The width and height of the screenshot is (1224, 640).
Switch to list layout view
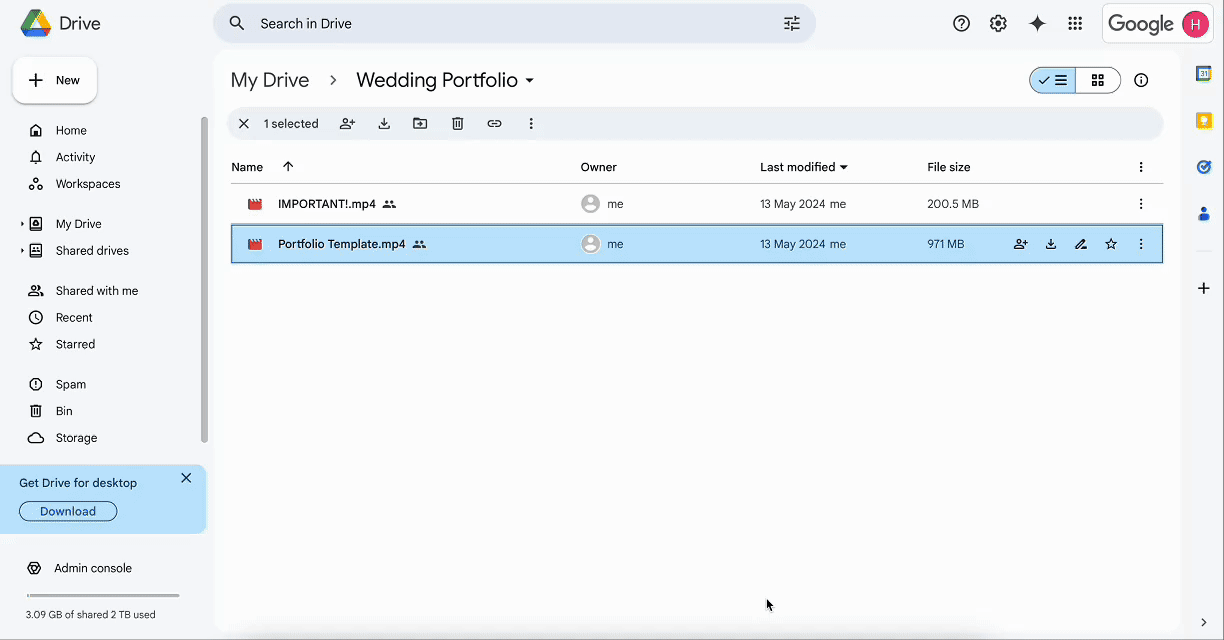pos(1053,81)
